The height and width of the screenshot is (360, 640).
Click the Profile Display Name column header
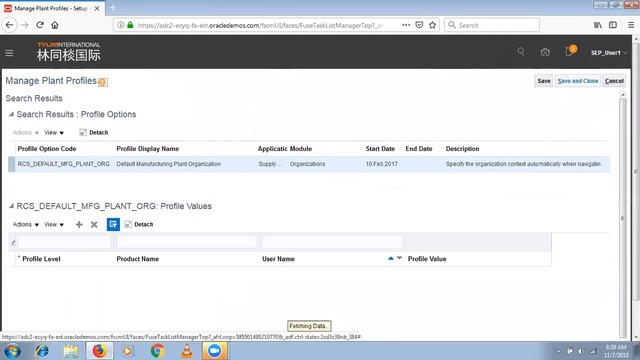pos(148,149)
